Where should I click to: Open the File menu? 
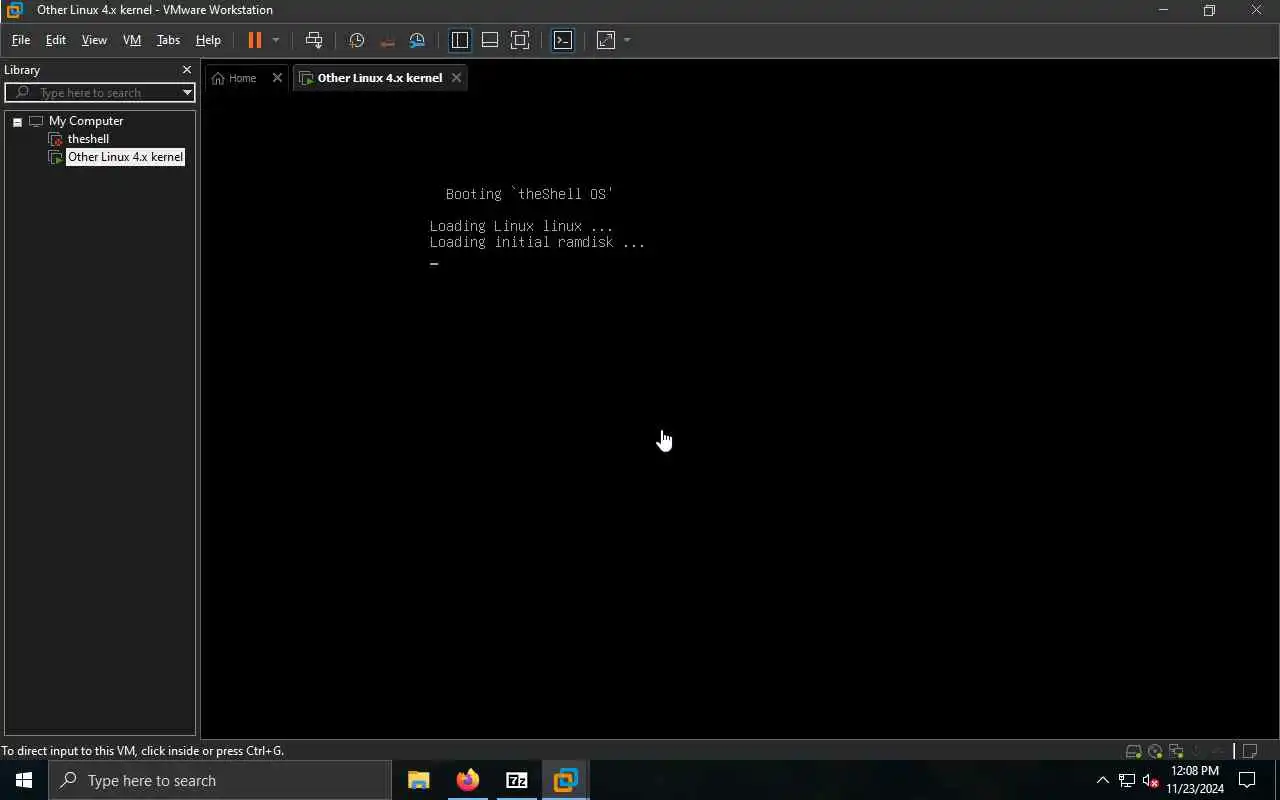click(21, 40)
